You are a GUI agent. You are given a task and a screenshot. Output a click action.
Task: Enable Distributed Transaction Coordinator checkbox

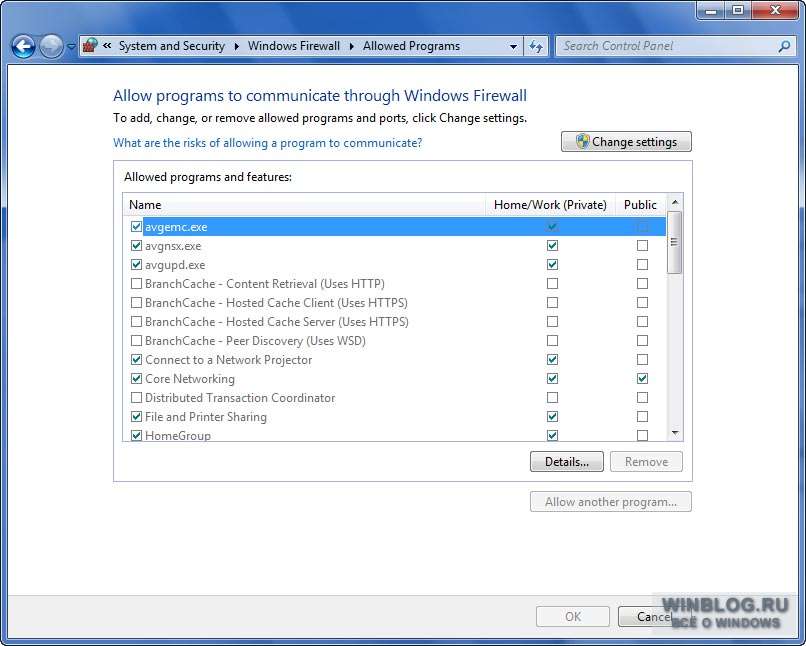click(136, 397)
